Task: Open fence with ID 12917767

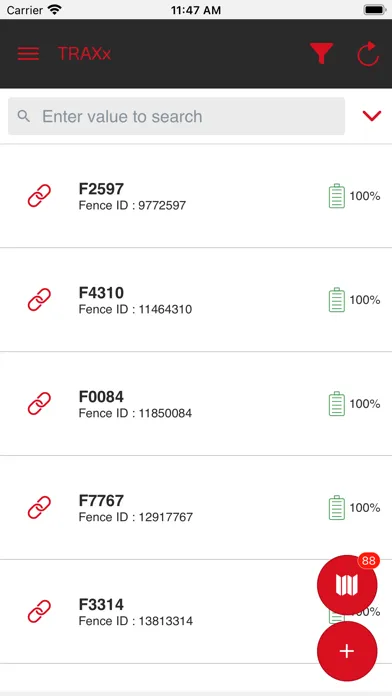Action: coord(196,507)
